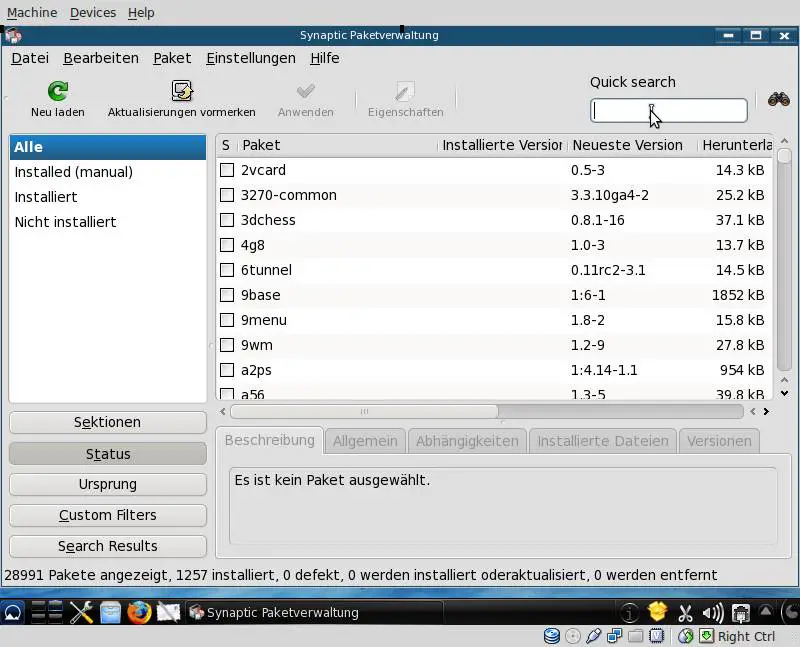Open the clipboard scissors tray icon

[685, 613]
